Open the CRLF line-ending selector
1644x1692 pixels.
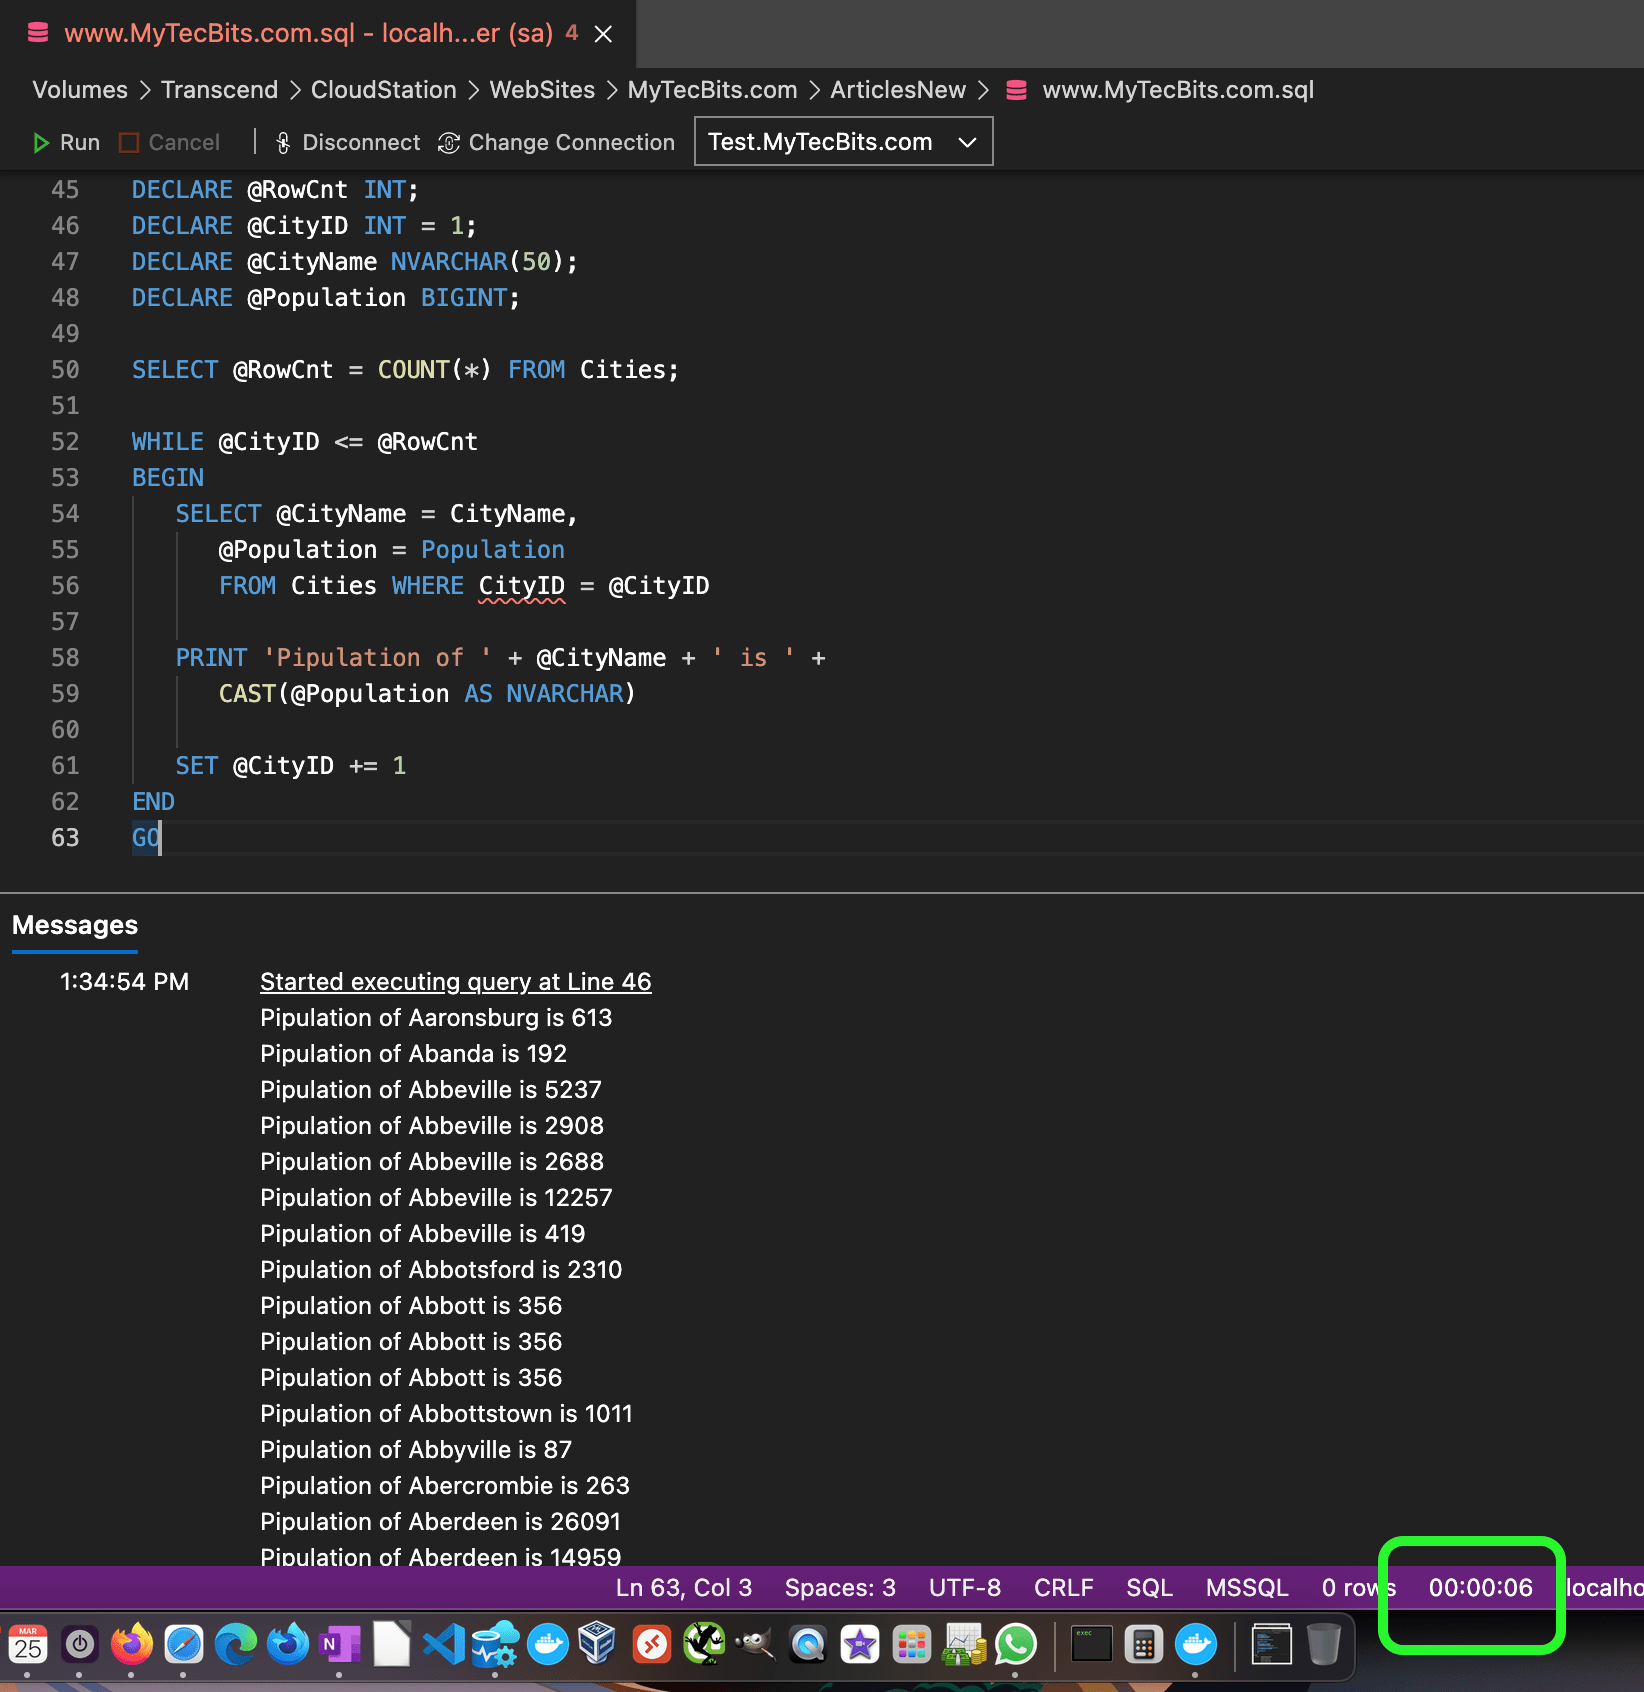pos(1063,1587)
